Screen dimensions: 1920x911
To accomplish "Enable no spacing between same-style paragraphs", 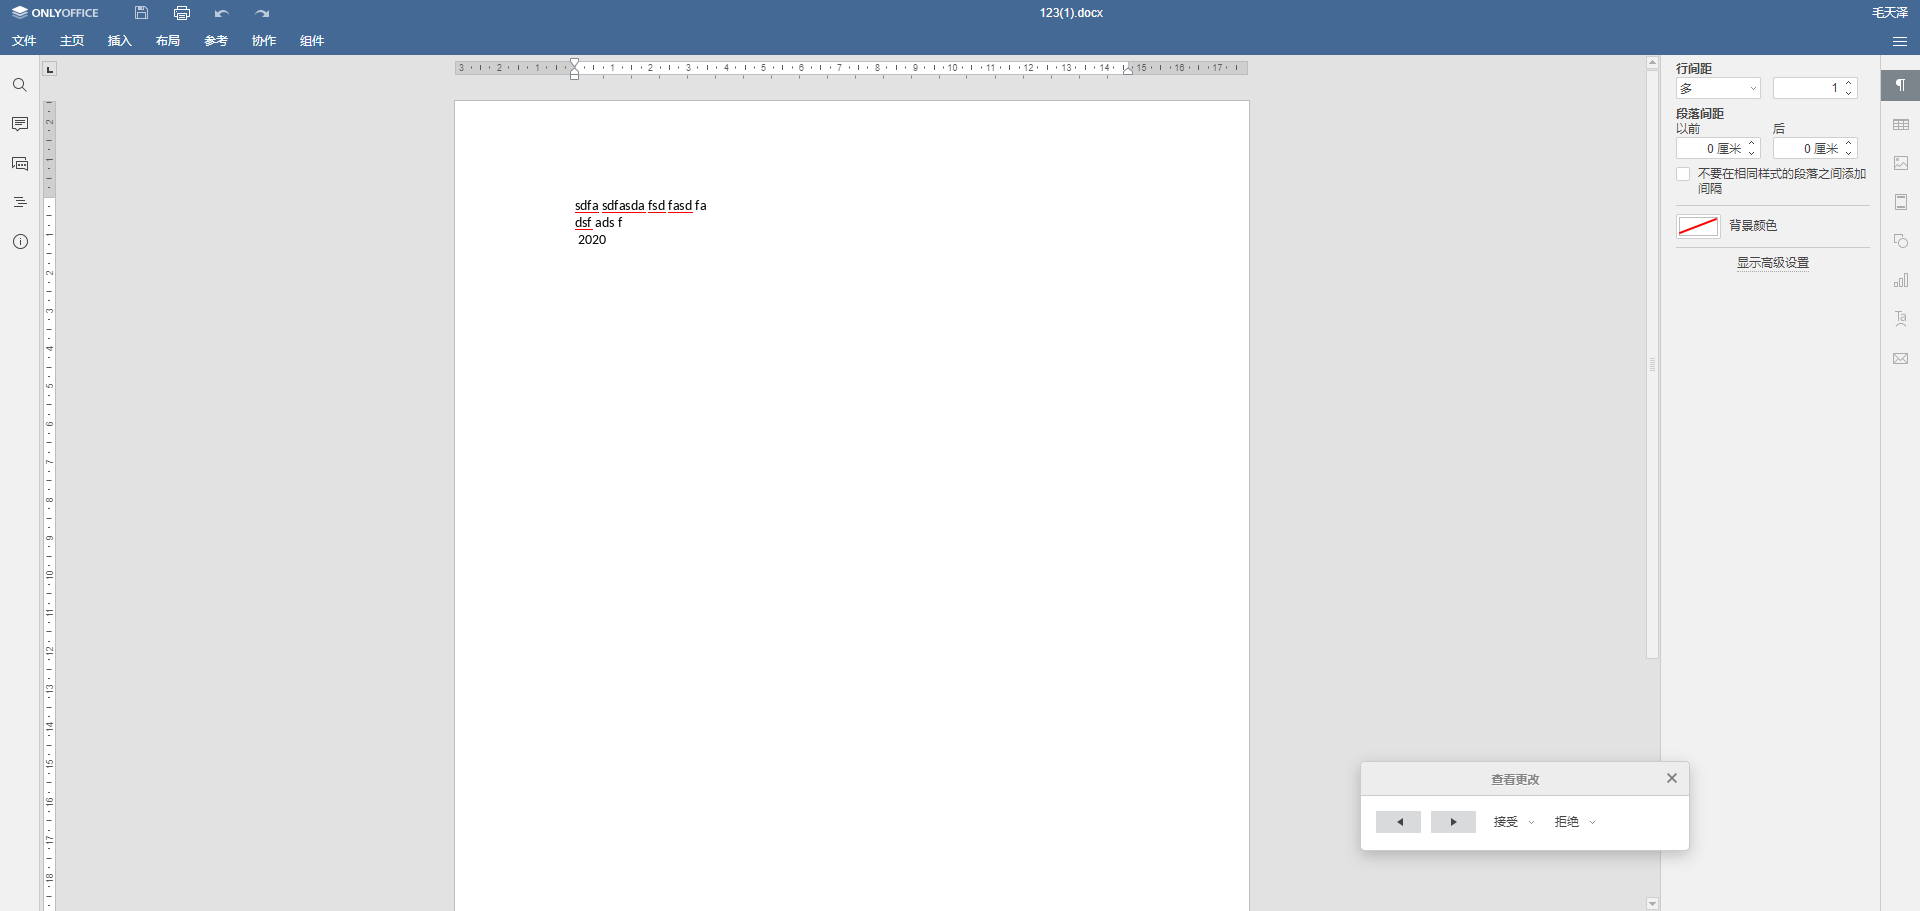I will [x=1683, y=174].
